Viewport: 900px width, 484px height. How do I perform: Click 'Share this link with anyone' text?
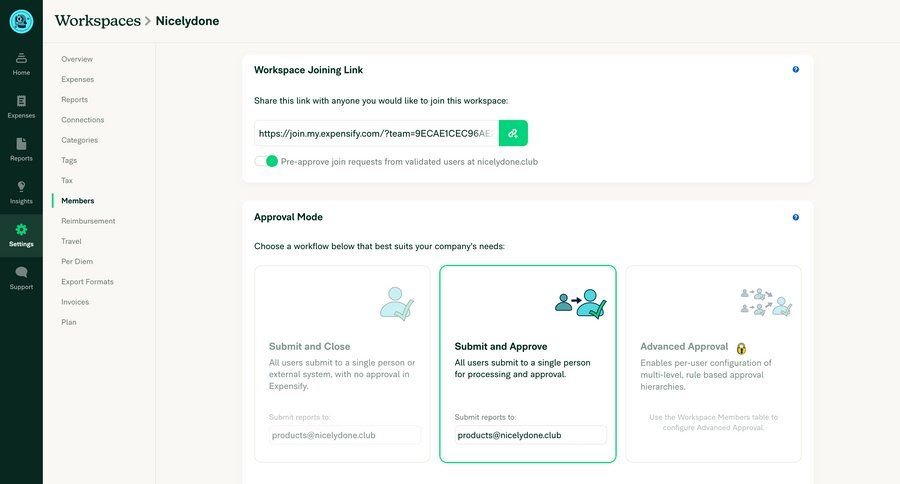click(381, 100)
